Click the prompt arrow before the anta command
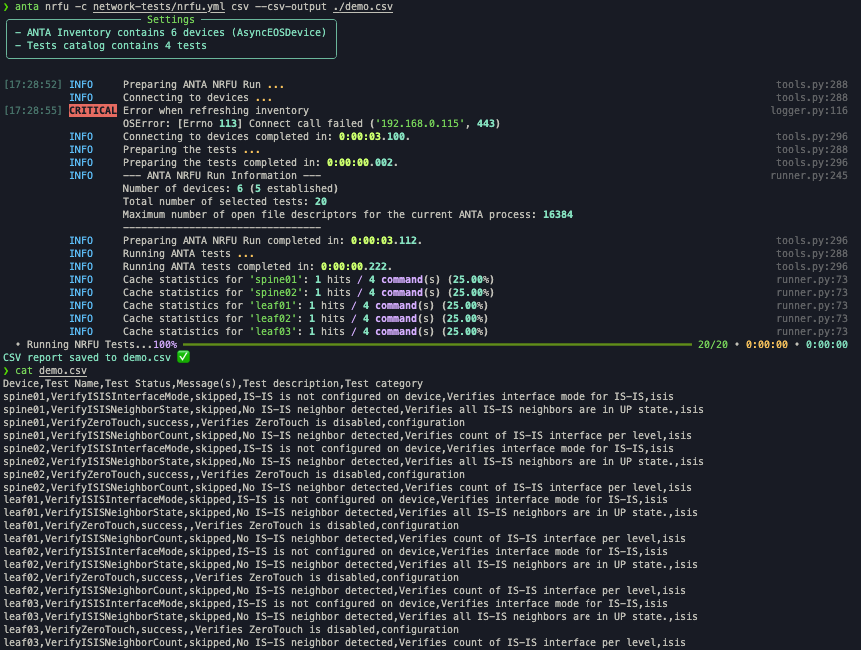 click(x=6, y=6)
